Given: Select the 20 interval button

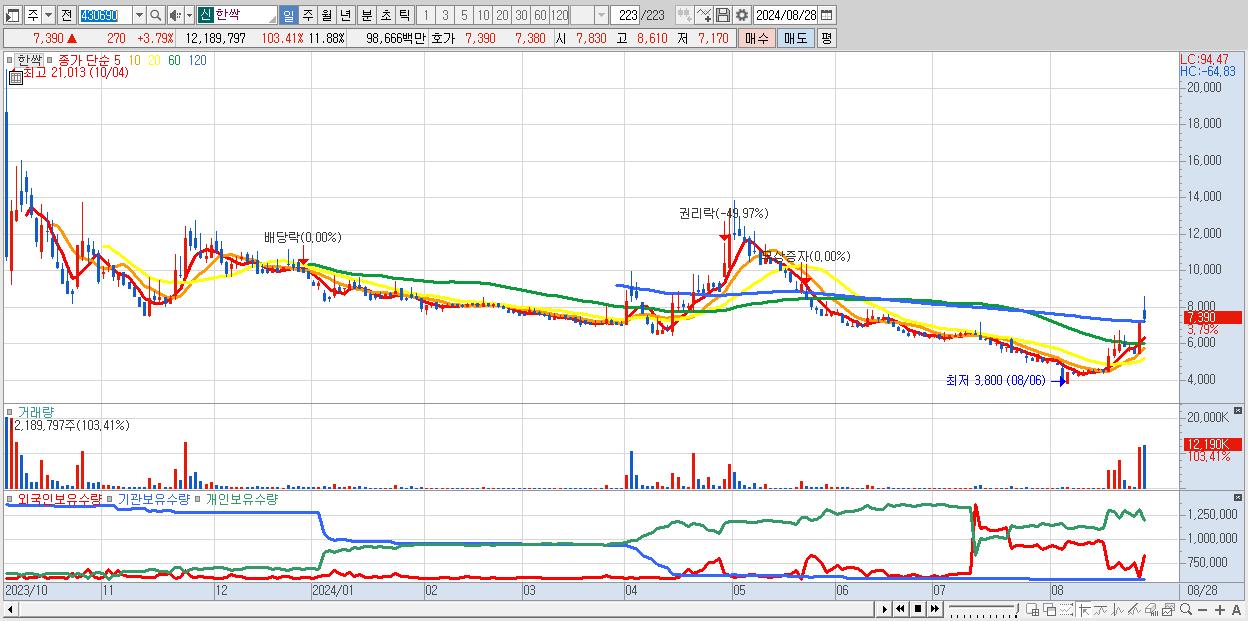Looking at the screenshot, I should [502, 15].
